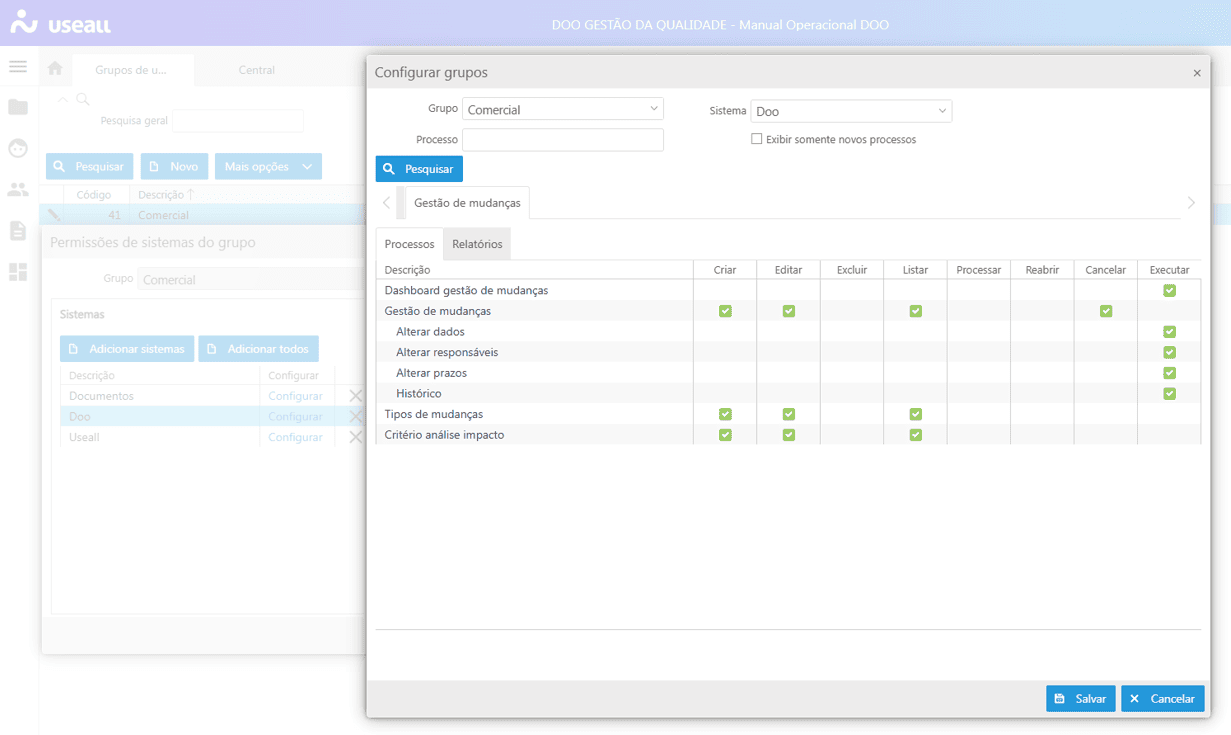Screen dimensions: 1231x735
Task: Select the 'Gestão de mudanças' tab
Action: [467, 203]
